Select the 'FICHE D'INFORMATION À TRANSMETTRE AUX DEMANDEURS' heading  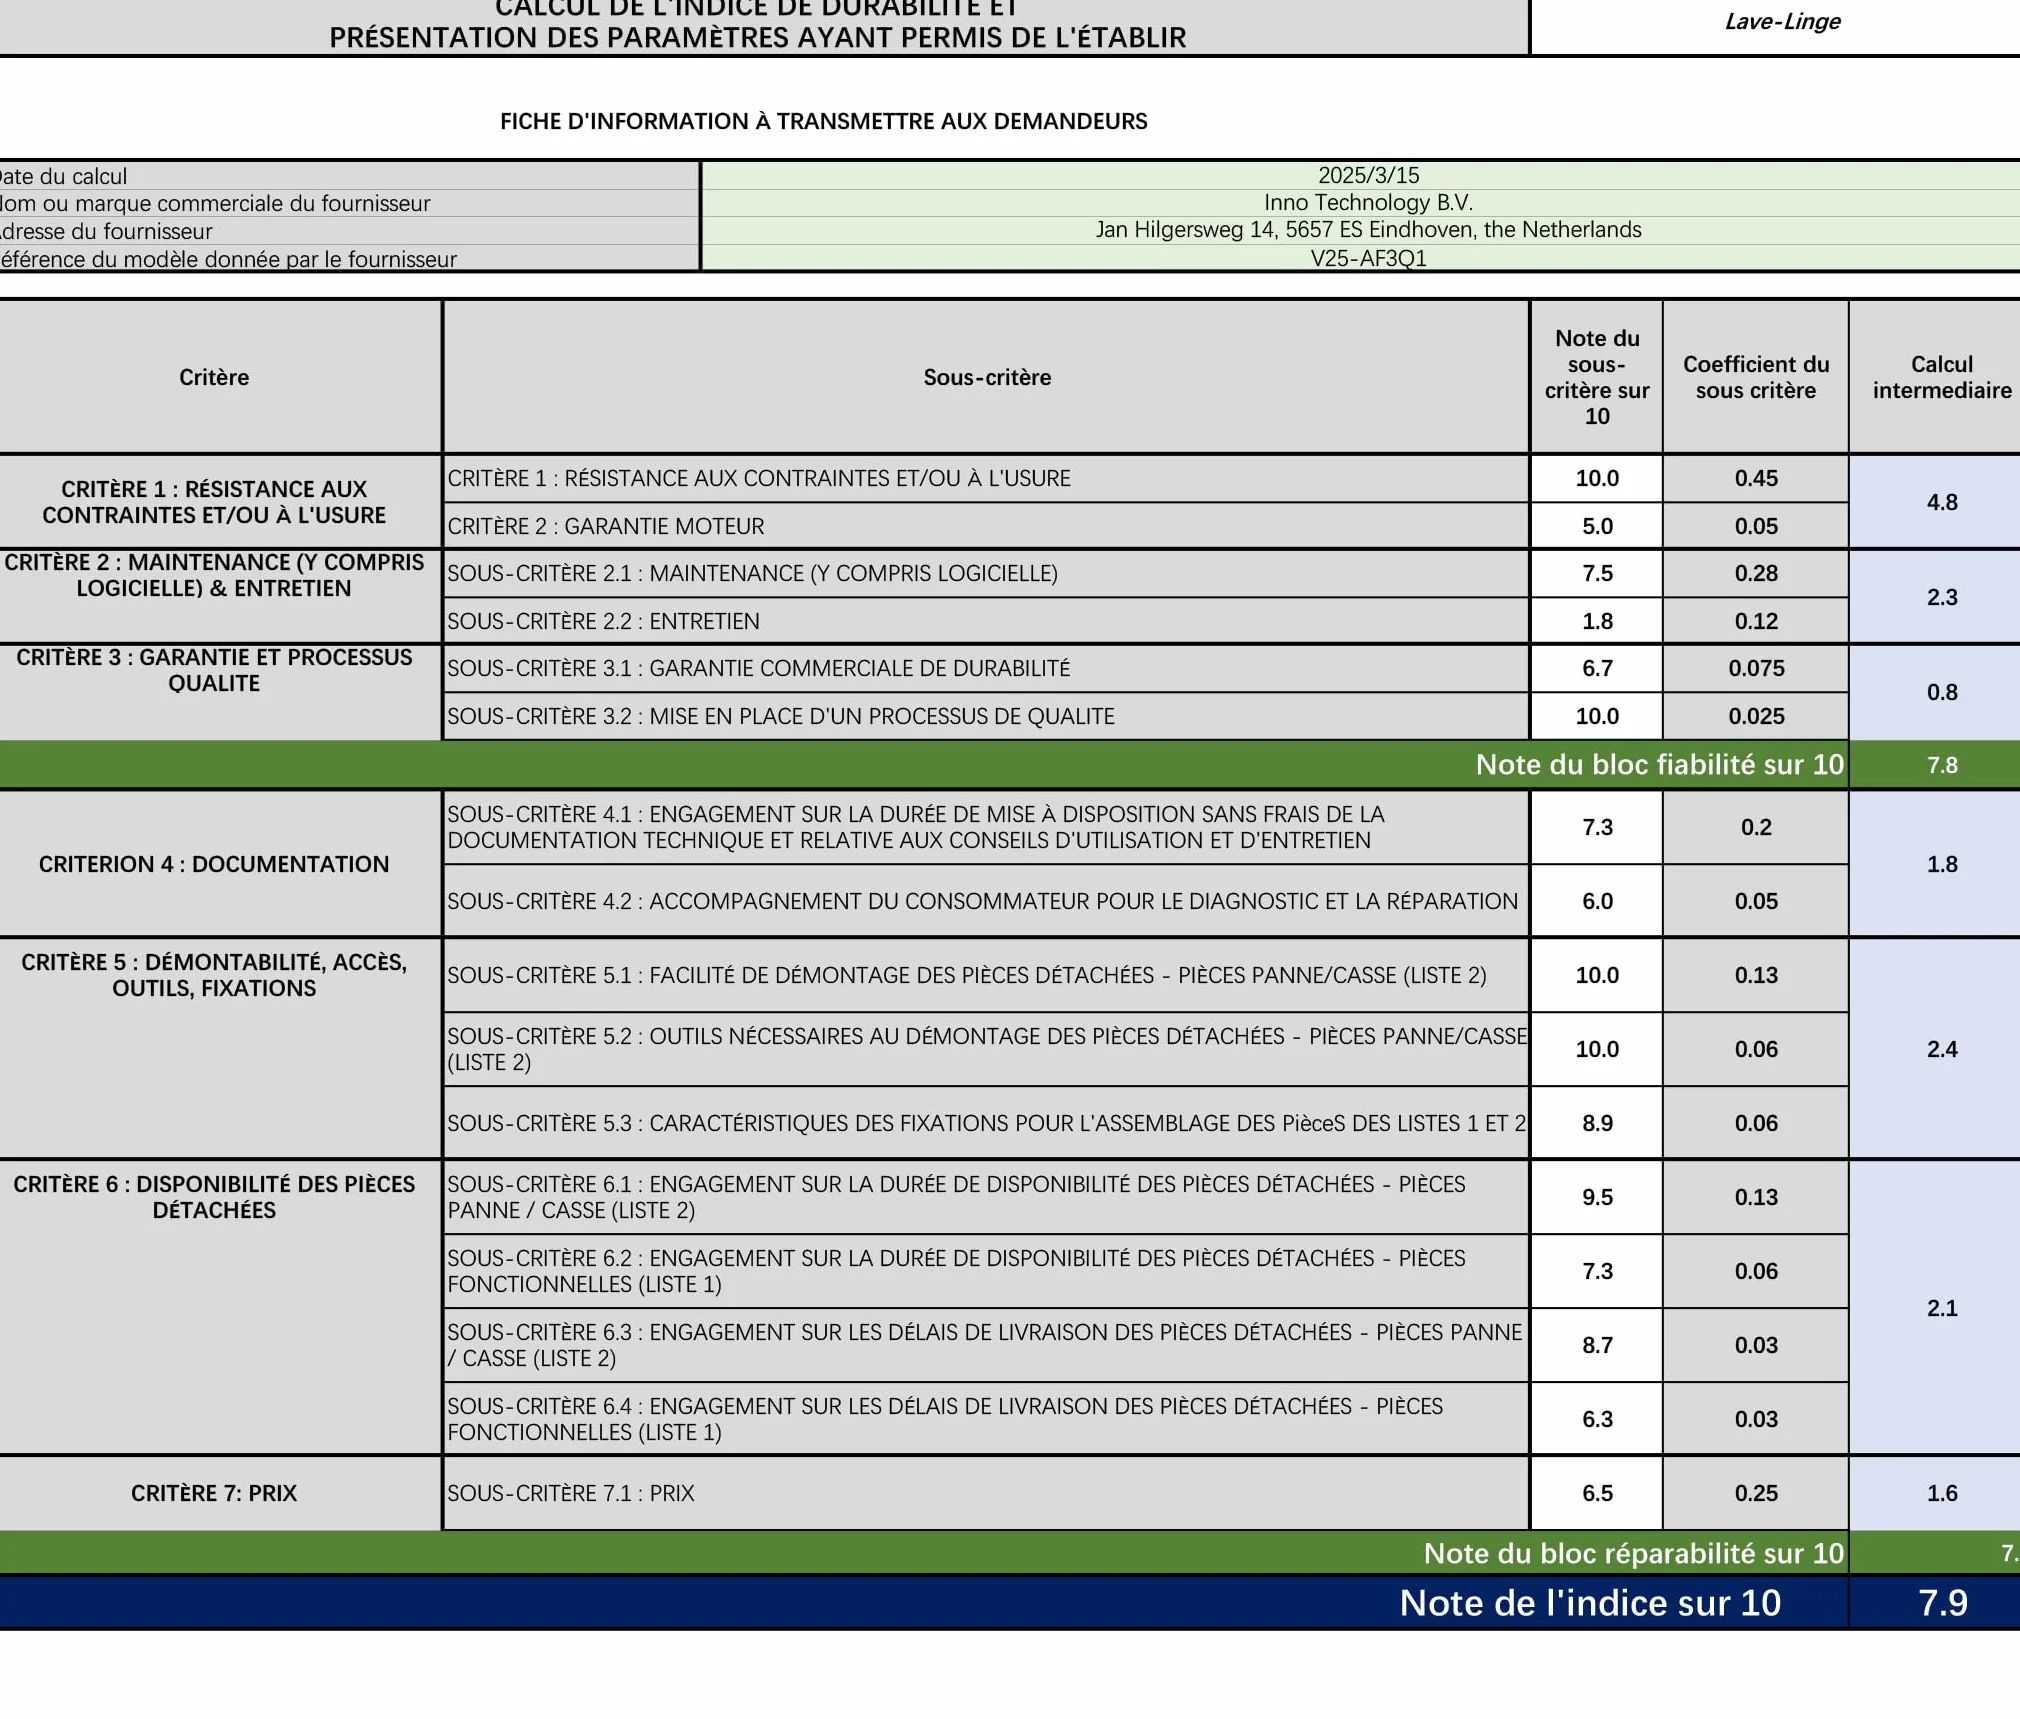pos(823,121)
